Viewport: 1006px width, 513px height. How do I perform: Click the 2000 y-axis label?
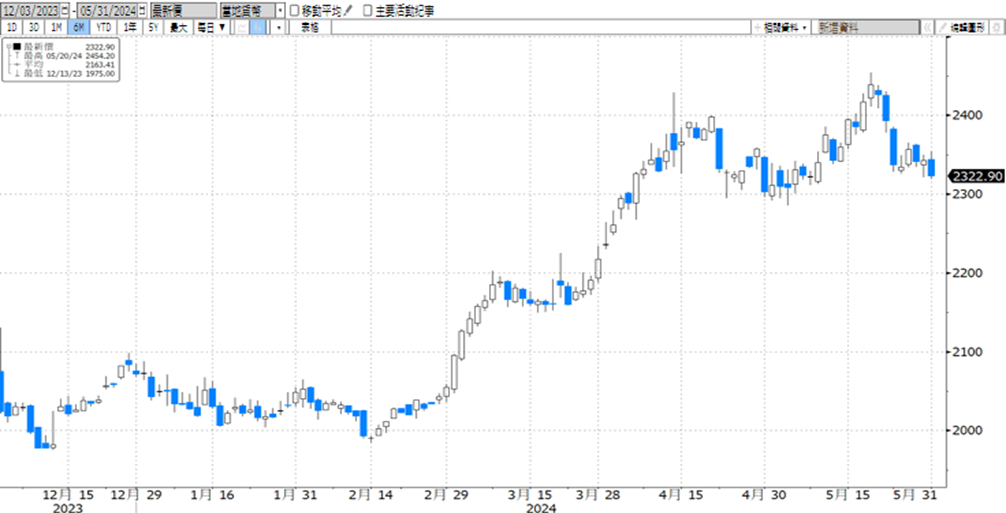[x=966, y=430]
